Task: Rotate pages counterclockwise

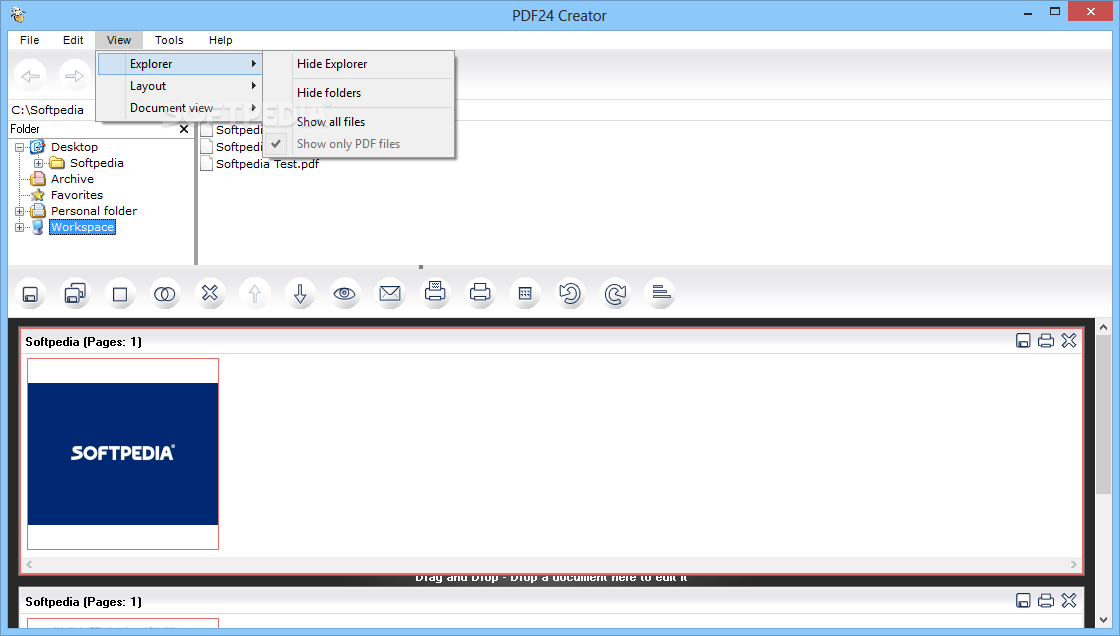Action: (x=570, y=294)
